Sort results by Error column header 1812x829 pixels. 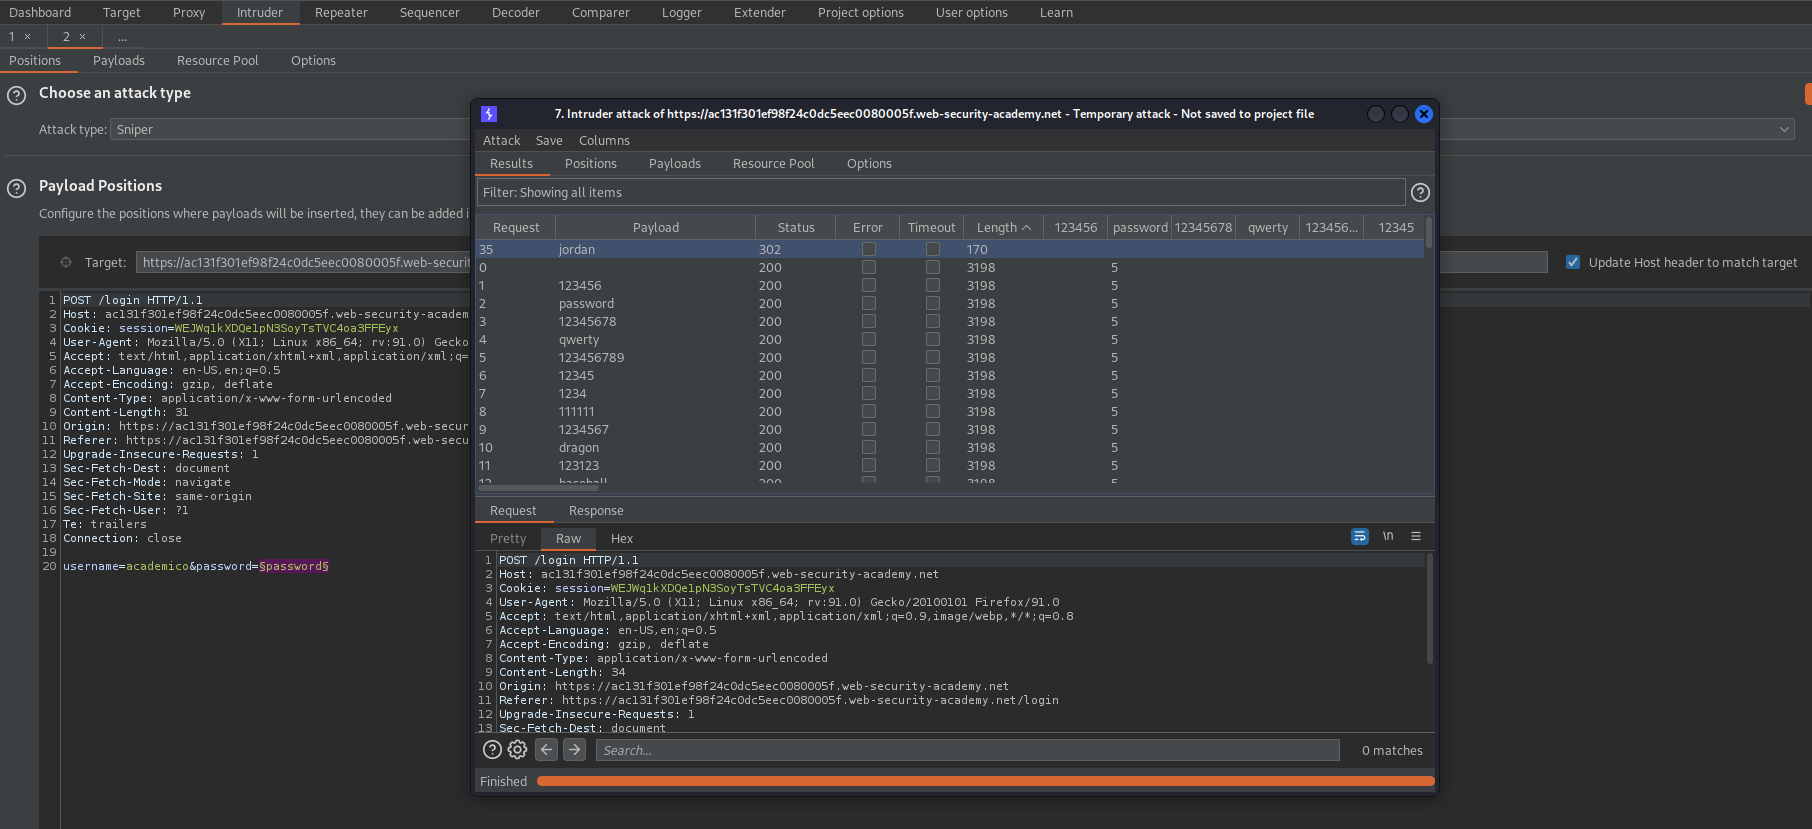[868, 228]
